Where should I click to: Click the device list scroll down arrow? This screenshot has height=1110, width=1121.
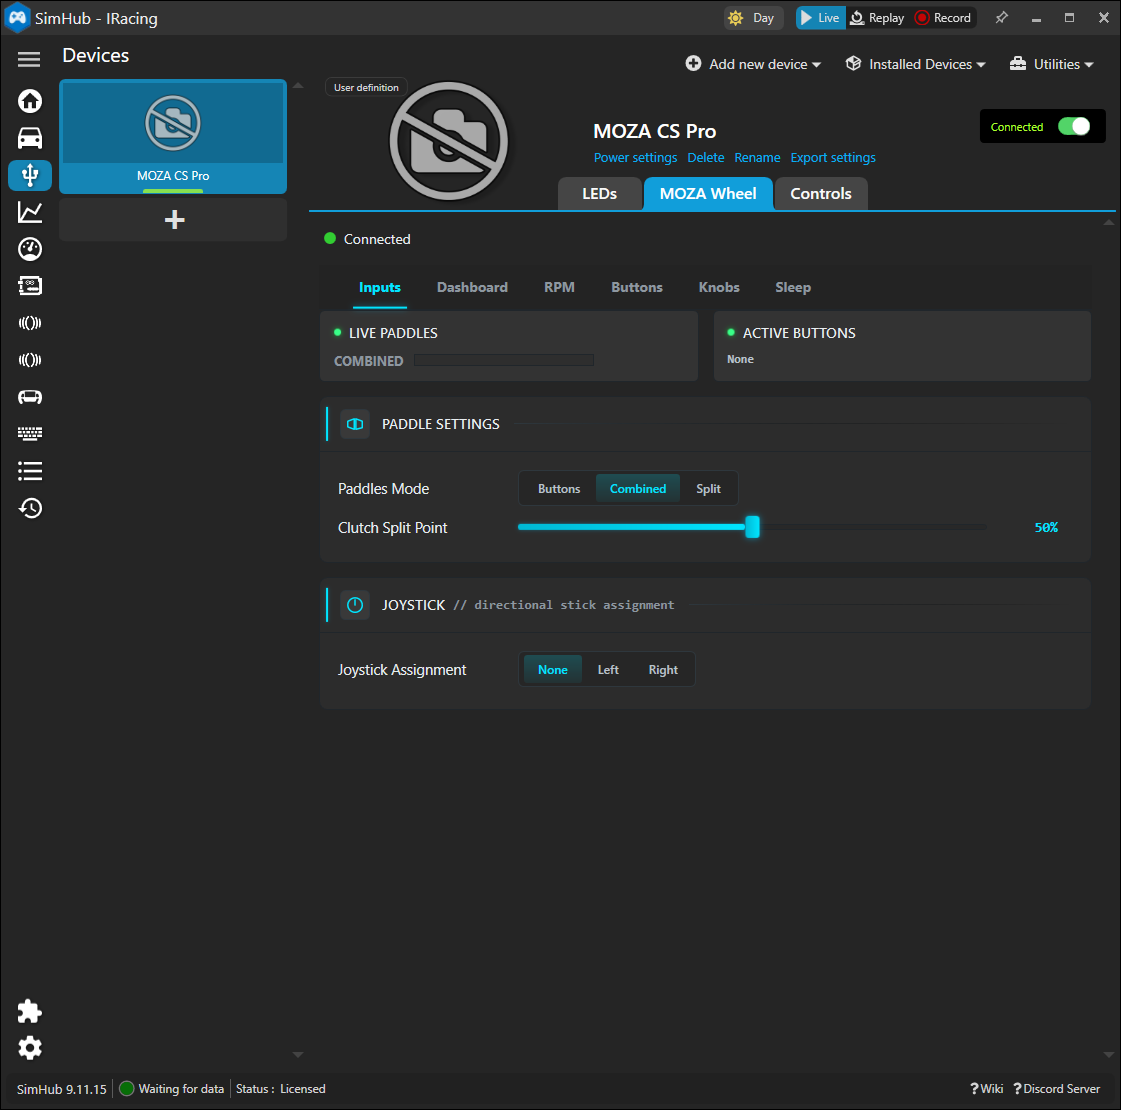tap(298, 1054)
